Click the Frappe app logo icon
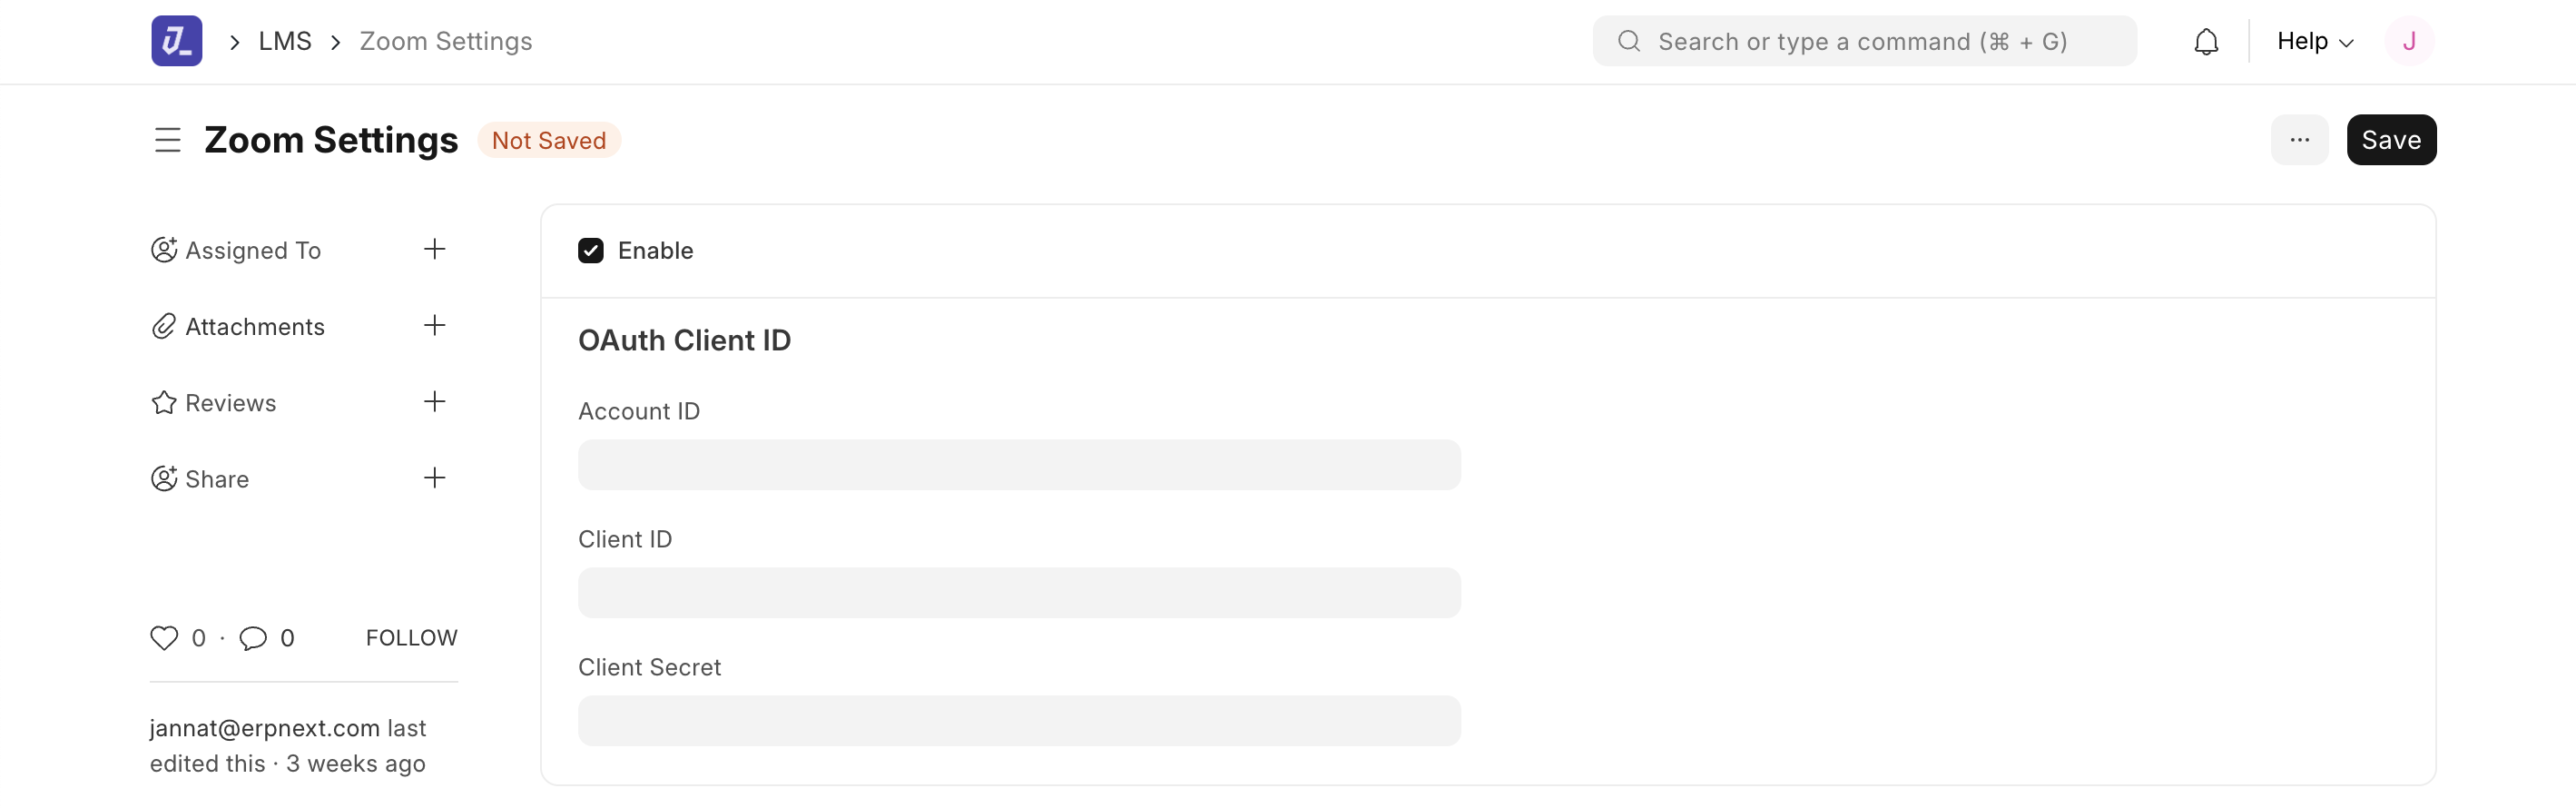2576x808 pixels. (x=177, y=41)
